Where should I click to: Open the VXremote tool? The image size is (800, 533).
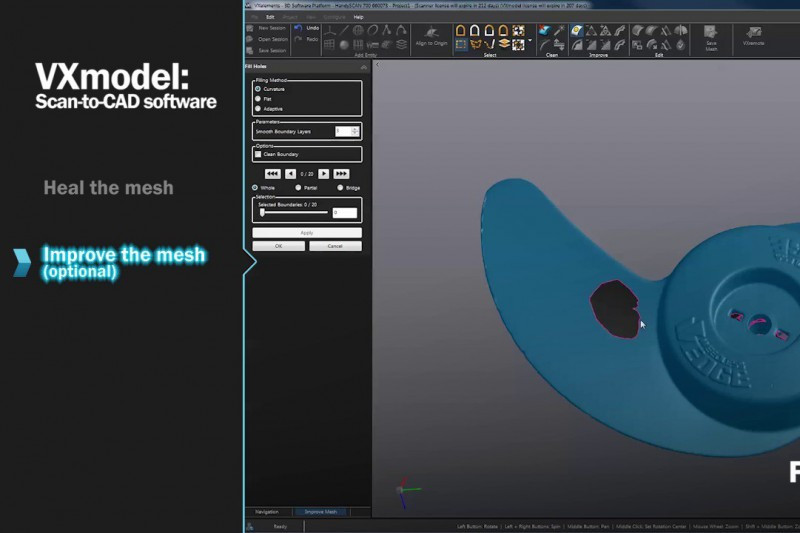pyautogui.click(x=753, y=37)
